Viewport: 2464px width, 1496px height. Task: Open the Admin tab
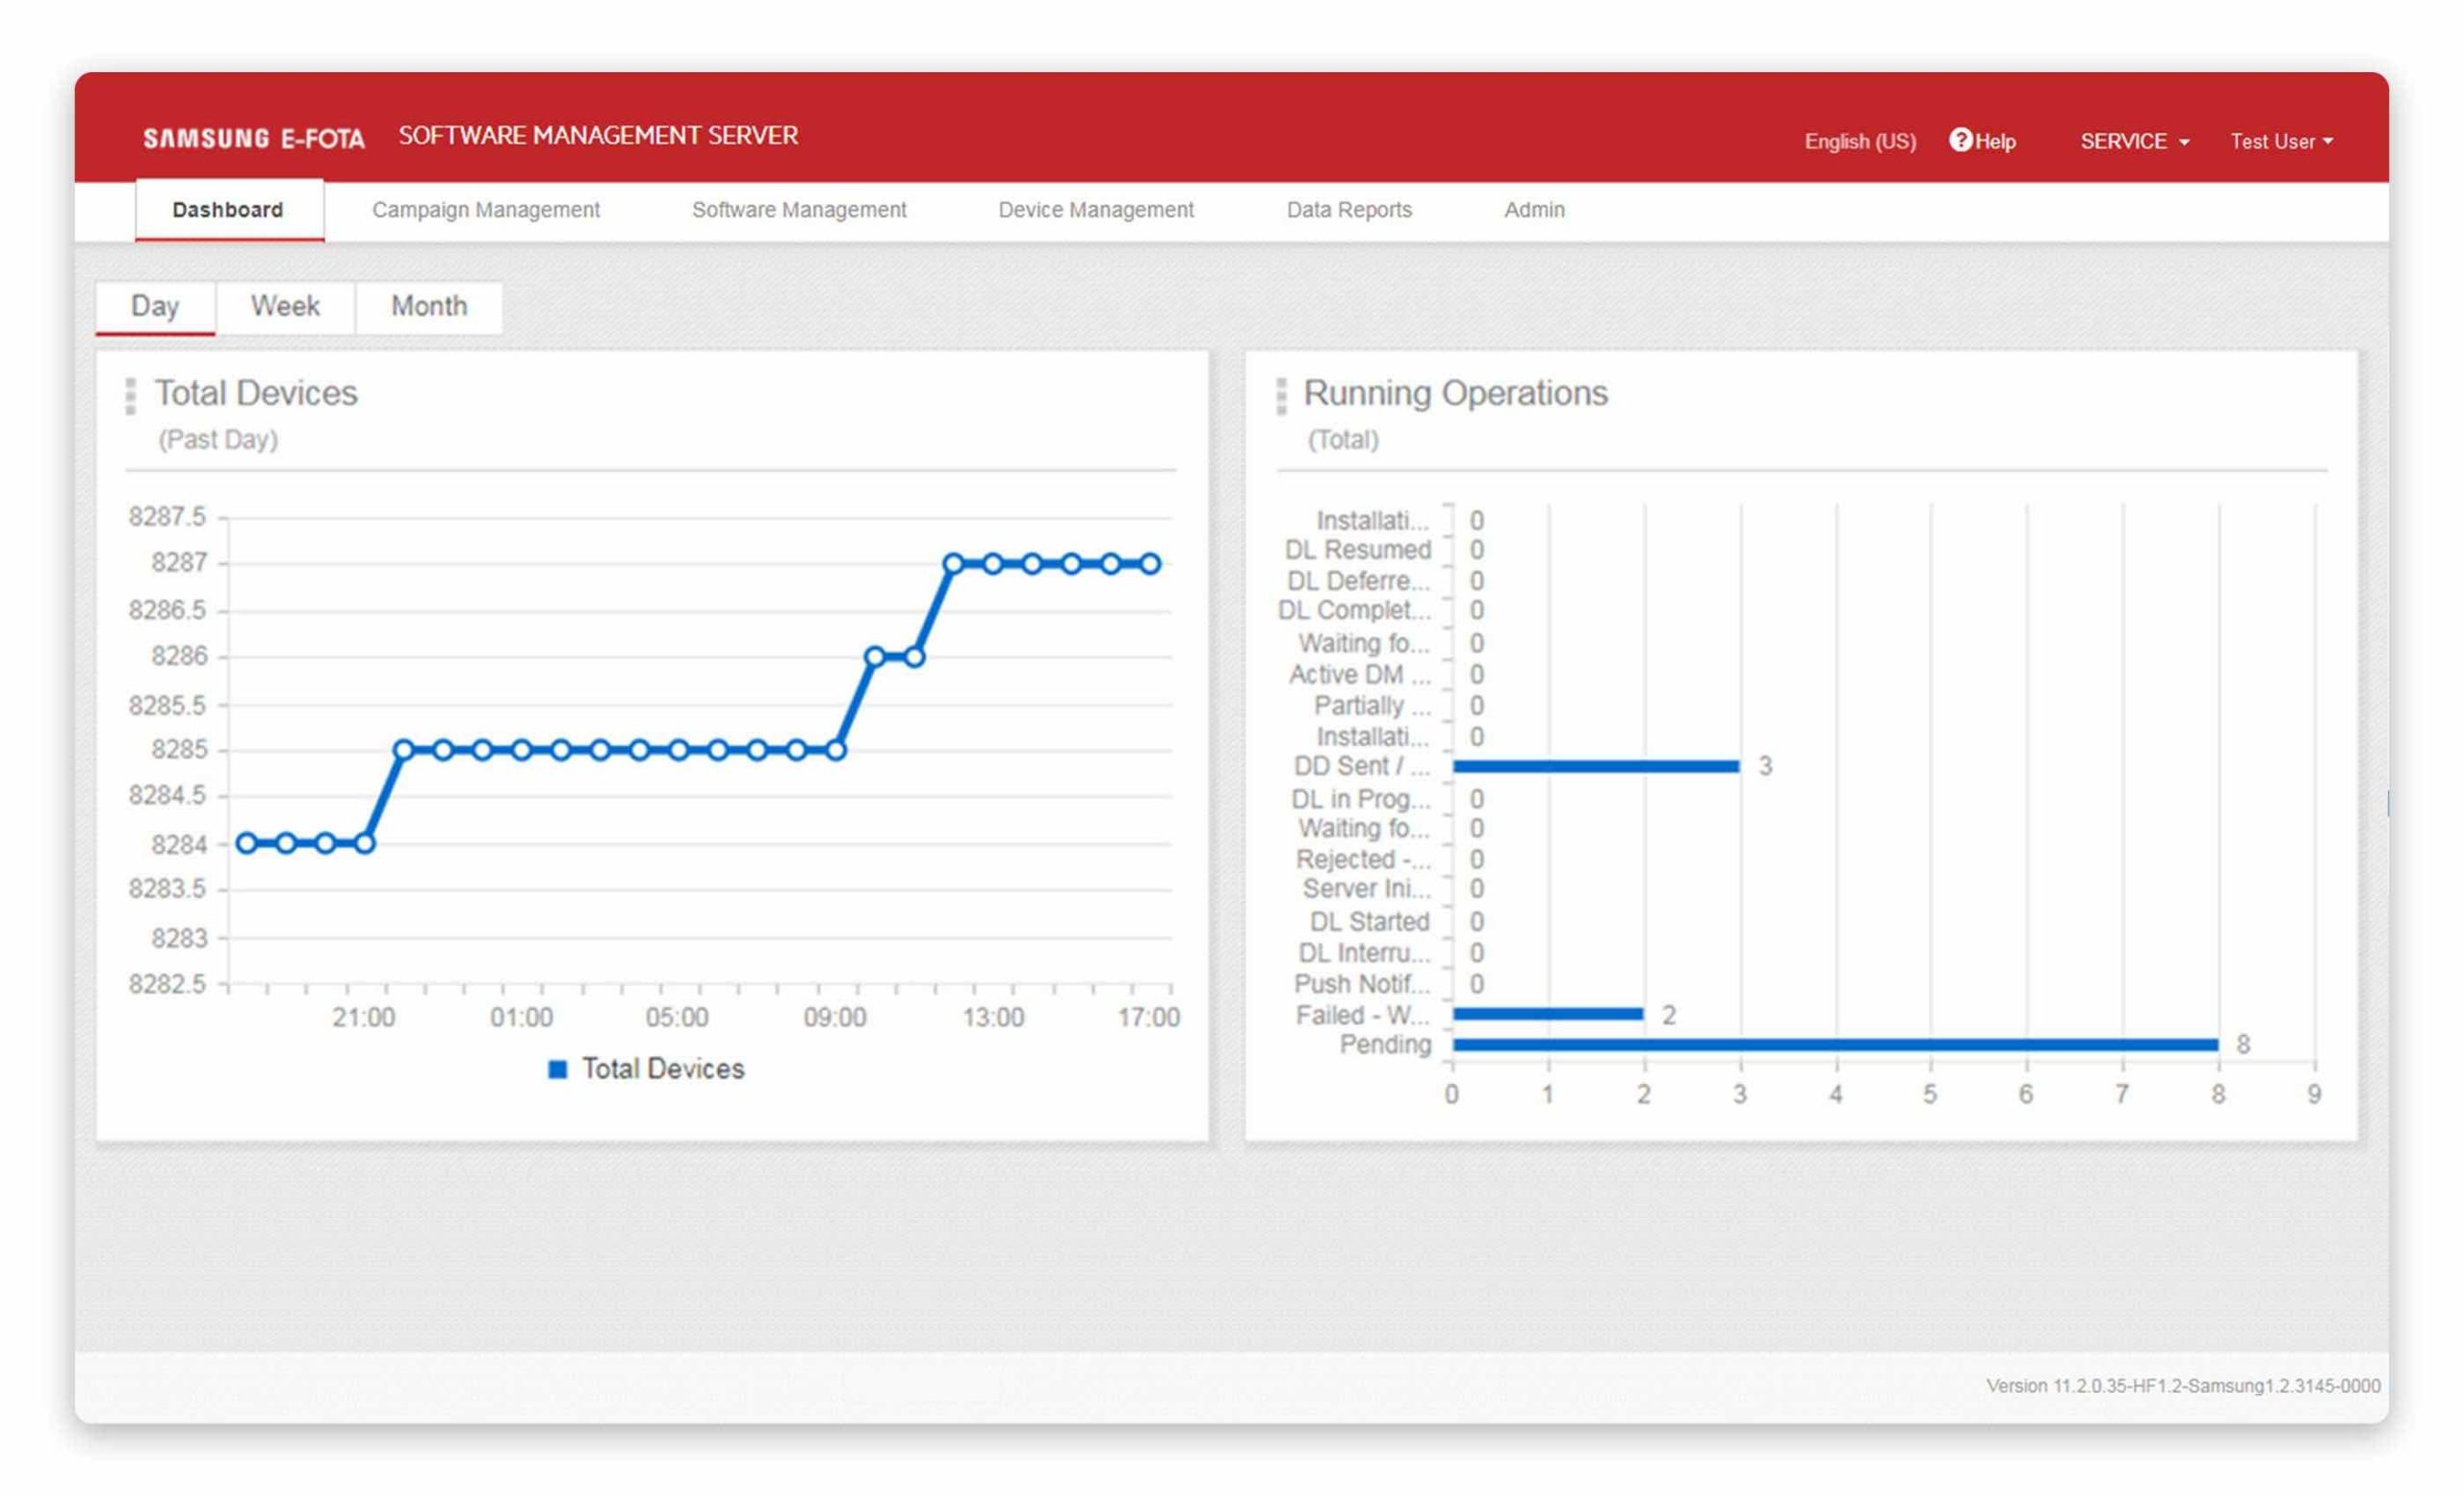click(x=1534, y=210)
